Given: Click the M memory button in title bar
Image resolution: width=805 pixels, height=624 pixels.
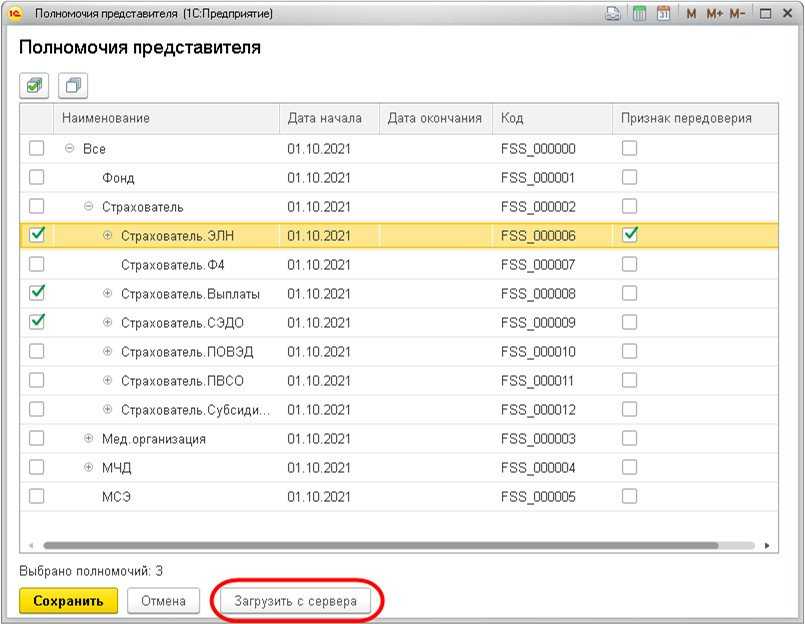Looking at the screenshot, I should (x=691, y=14).
